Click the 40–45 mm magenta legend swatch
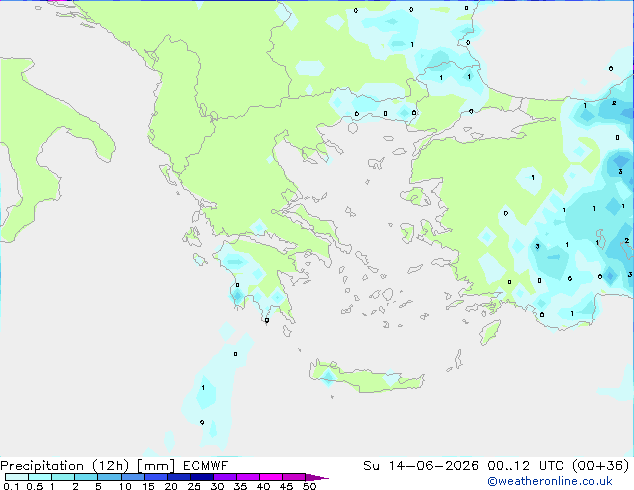Viewport: 634px width, 490px height. [271, 477]
